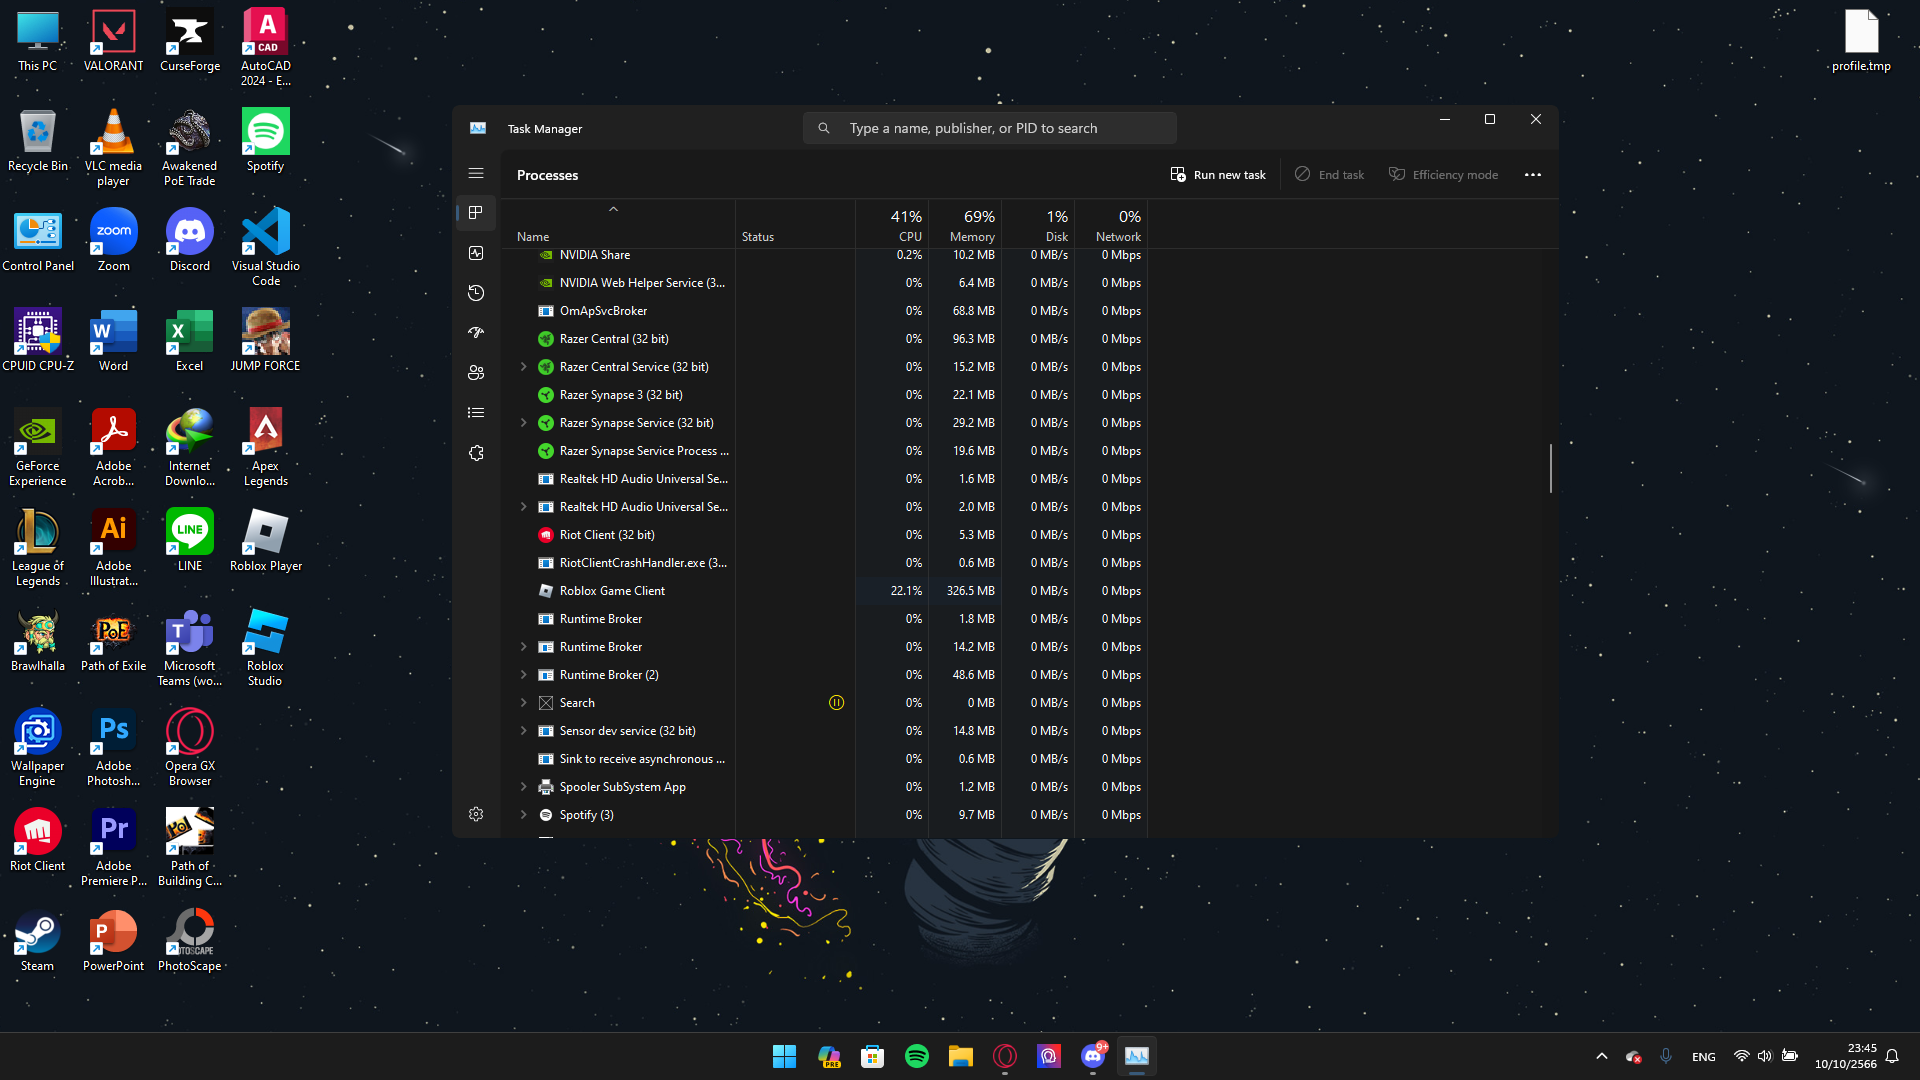The image size is (1920, 1080).
Task: Sort by Disk column header
Action: (1038, 225)
